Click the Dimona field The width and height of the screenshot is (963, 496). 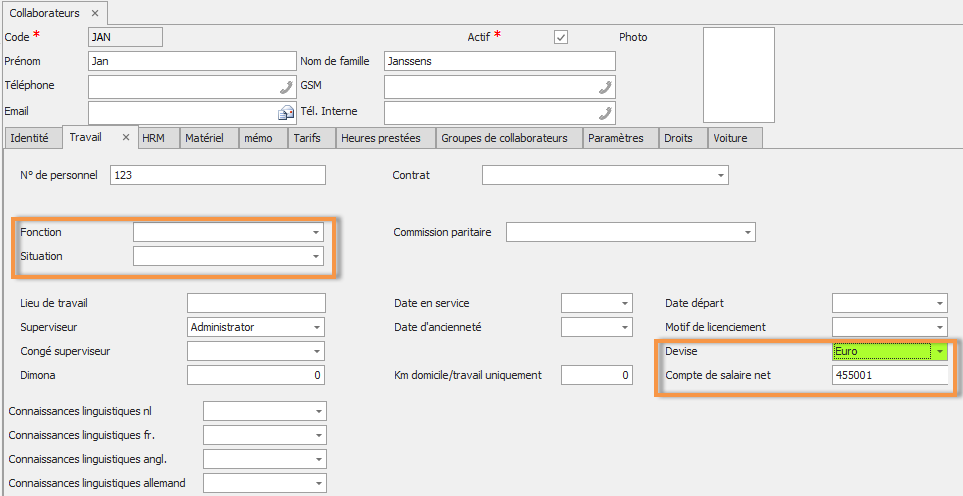click(x=255, y=375)
